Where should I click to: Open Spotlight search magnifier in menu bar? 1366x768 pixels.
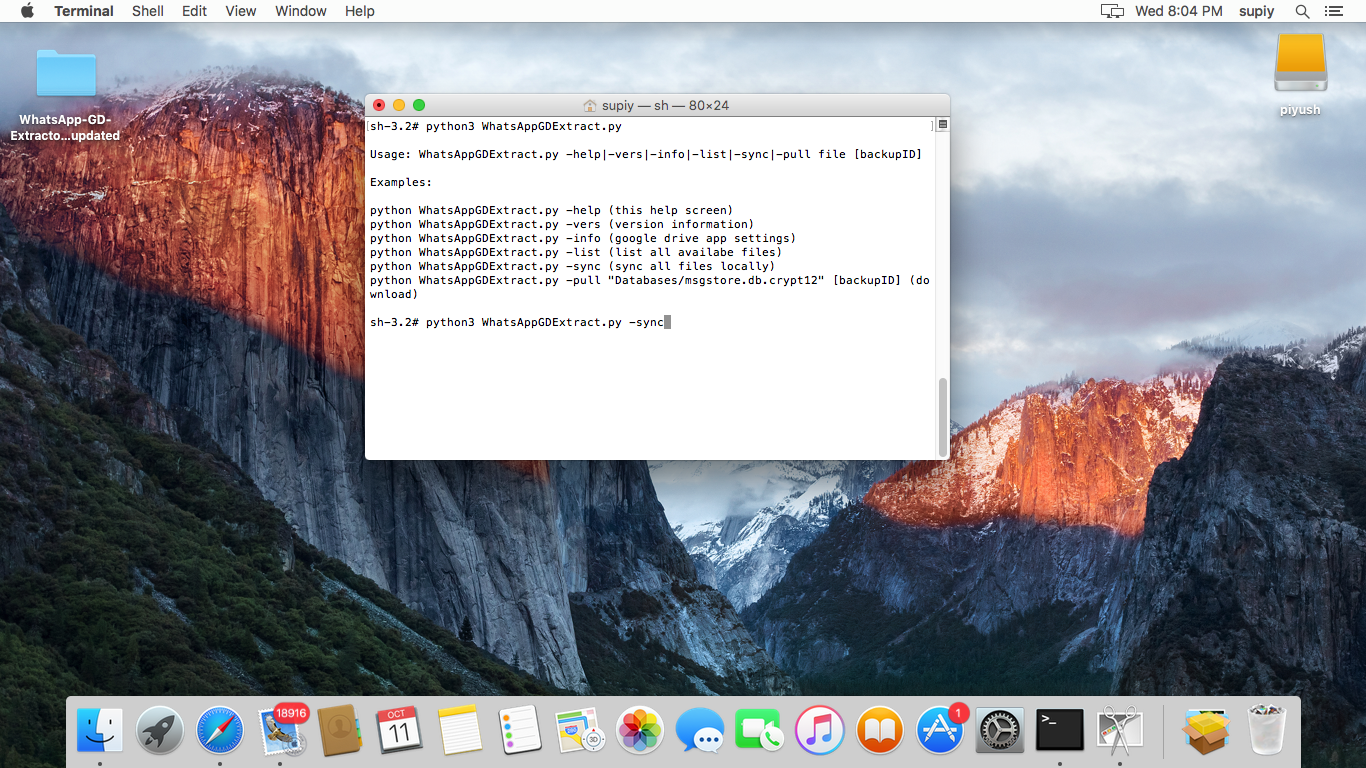click(1302, 11)
